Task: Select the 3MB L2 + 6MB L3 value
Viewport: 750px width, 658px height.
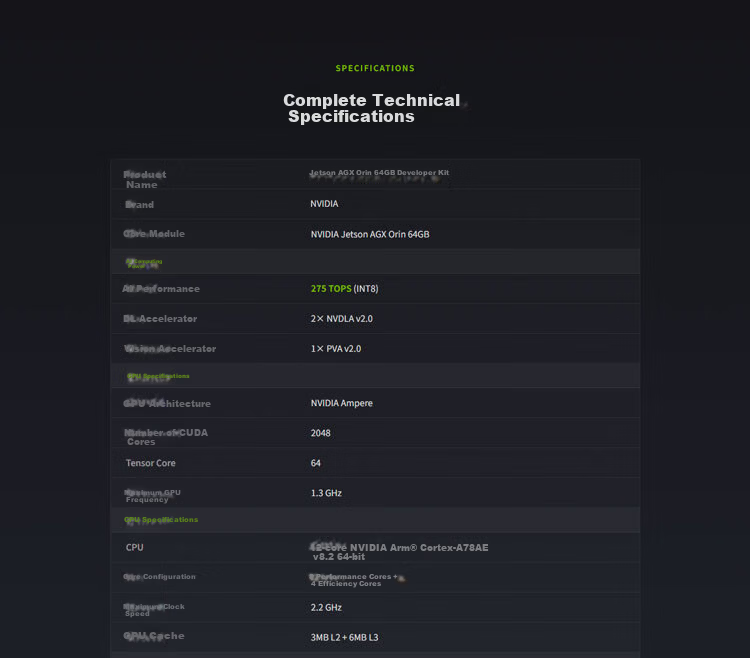Action: click(x=344, y=637)
